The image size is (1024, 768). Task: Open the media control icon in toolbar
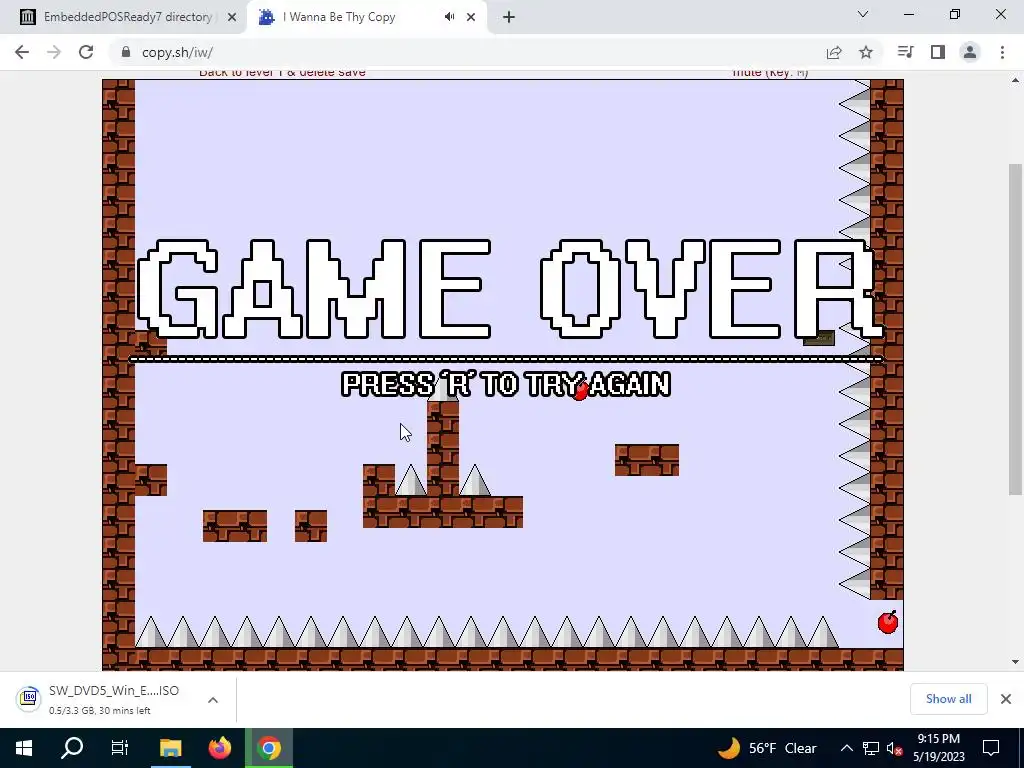click(x=906, y=52)
